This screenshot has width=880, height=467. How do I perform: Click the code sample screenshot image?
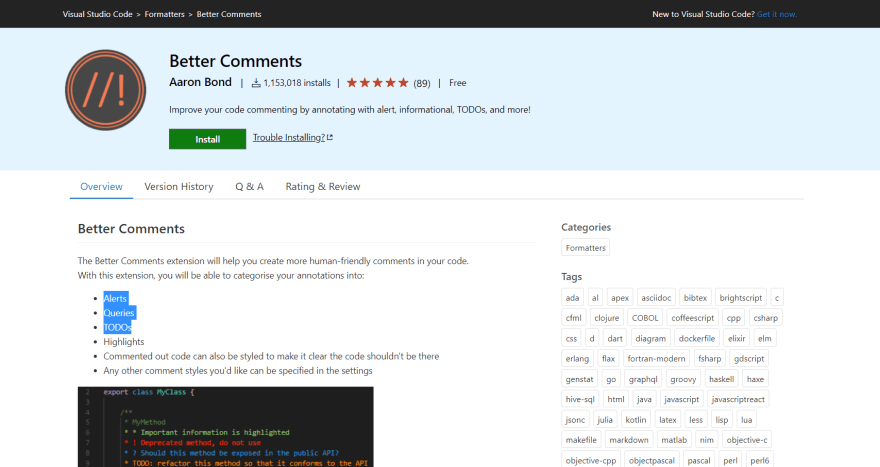pyautogui.click(x=226, y=427)
